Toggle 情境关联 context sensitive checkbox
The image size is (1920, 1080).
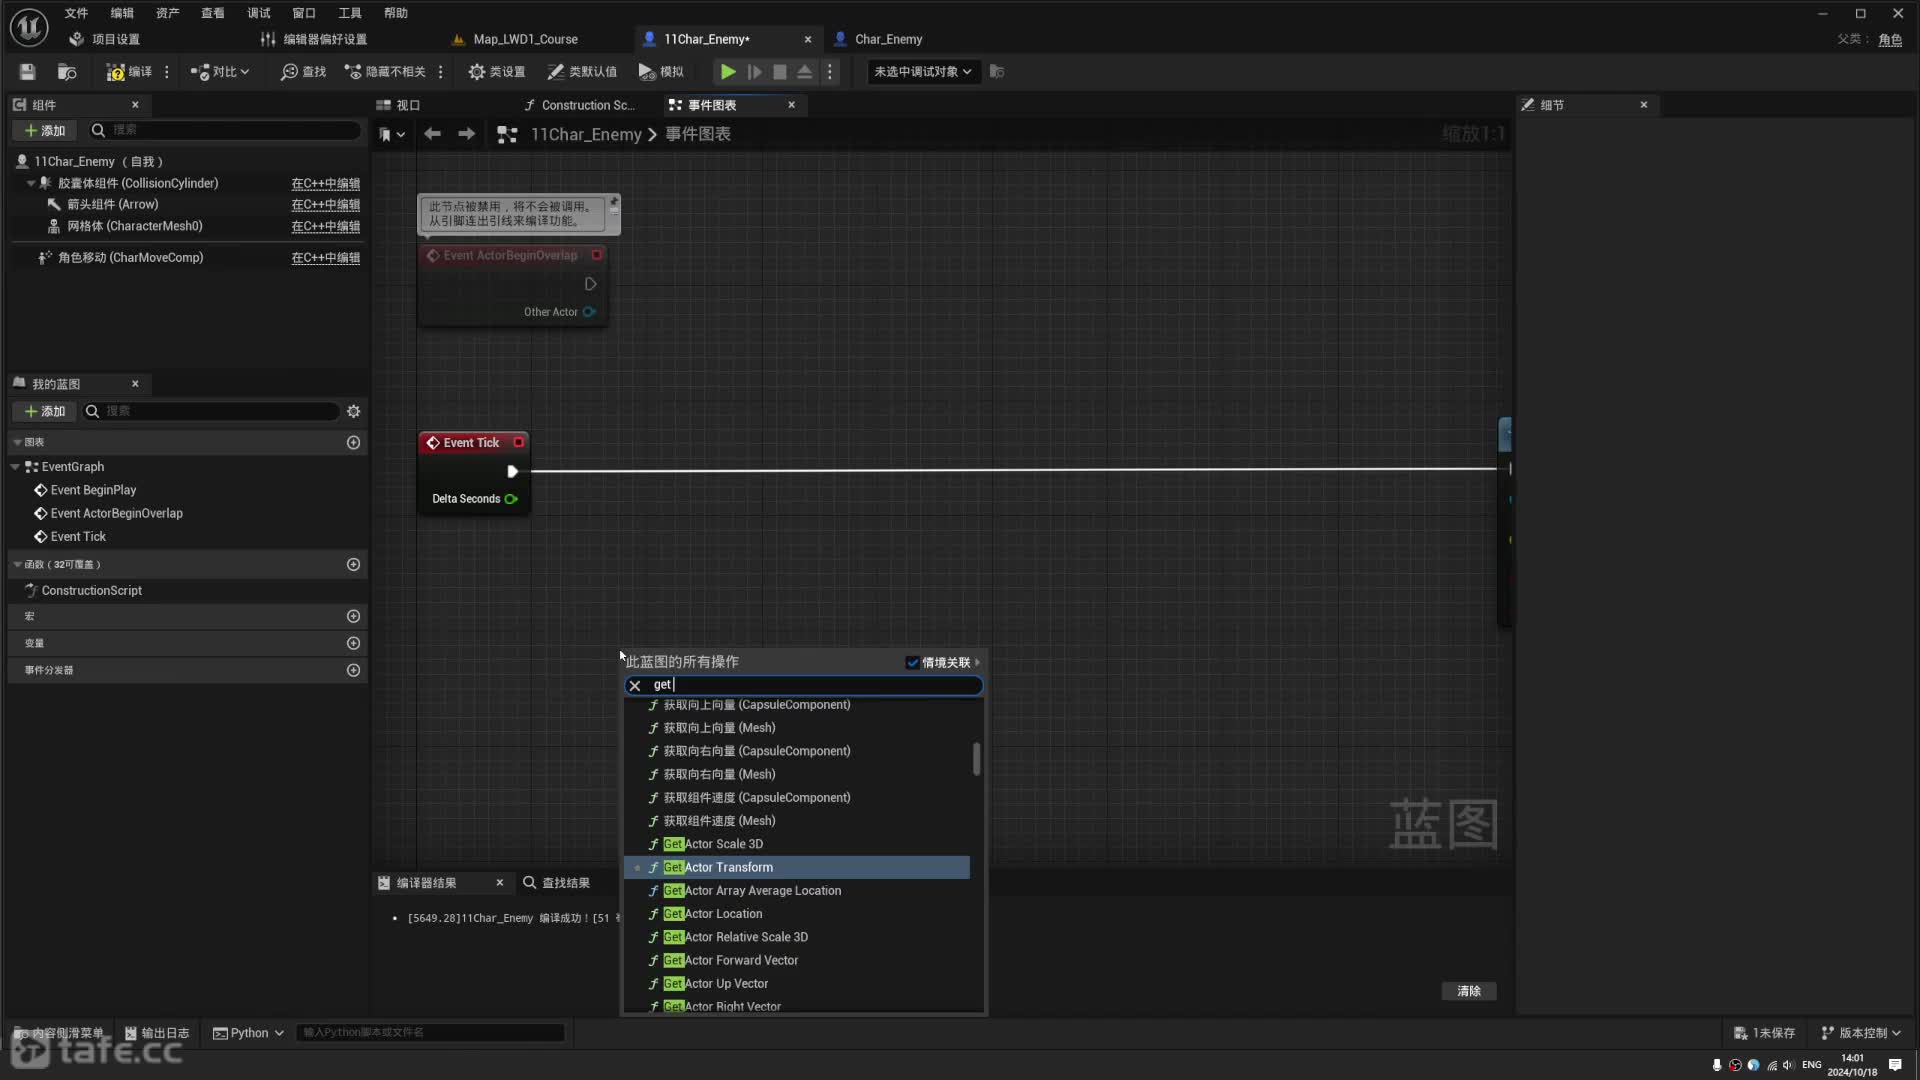[x=912, y=663]
